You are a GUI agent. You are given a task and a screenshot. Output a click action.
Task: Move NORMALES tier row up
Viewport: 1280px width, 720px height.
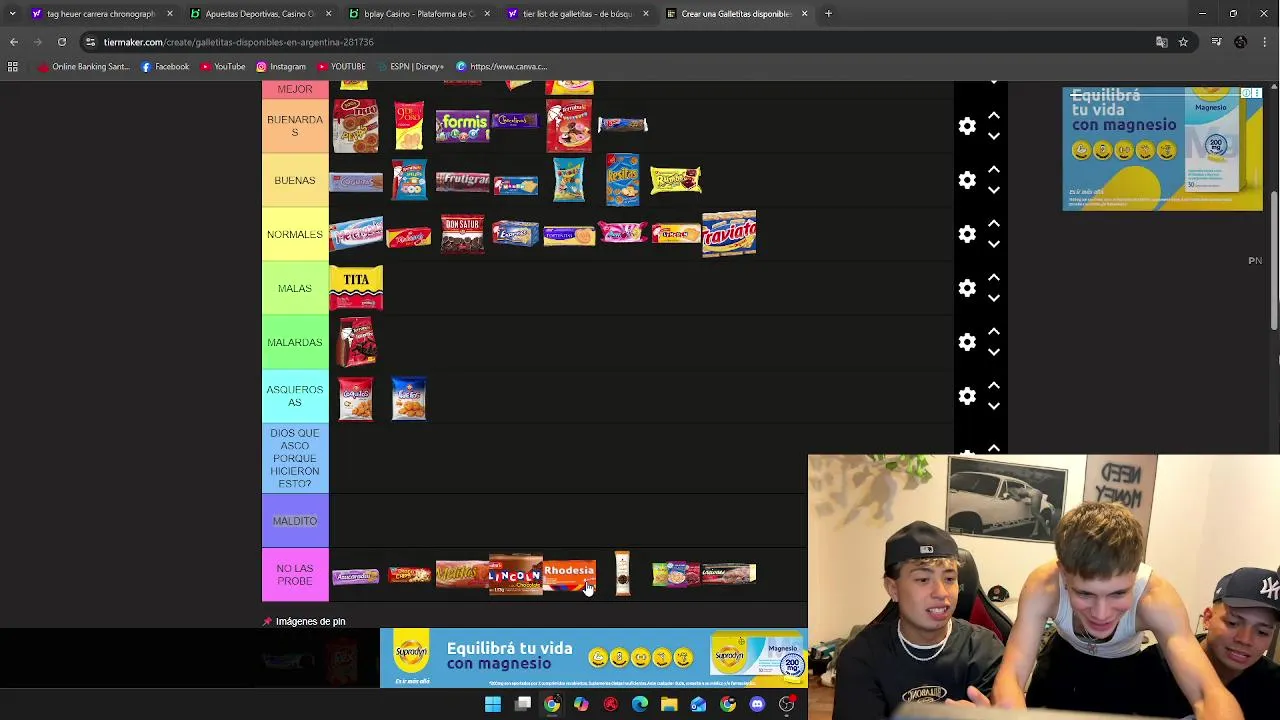click(994, 224)
